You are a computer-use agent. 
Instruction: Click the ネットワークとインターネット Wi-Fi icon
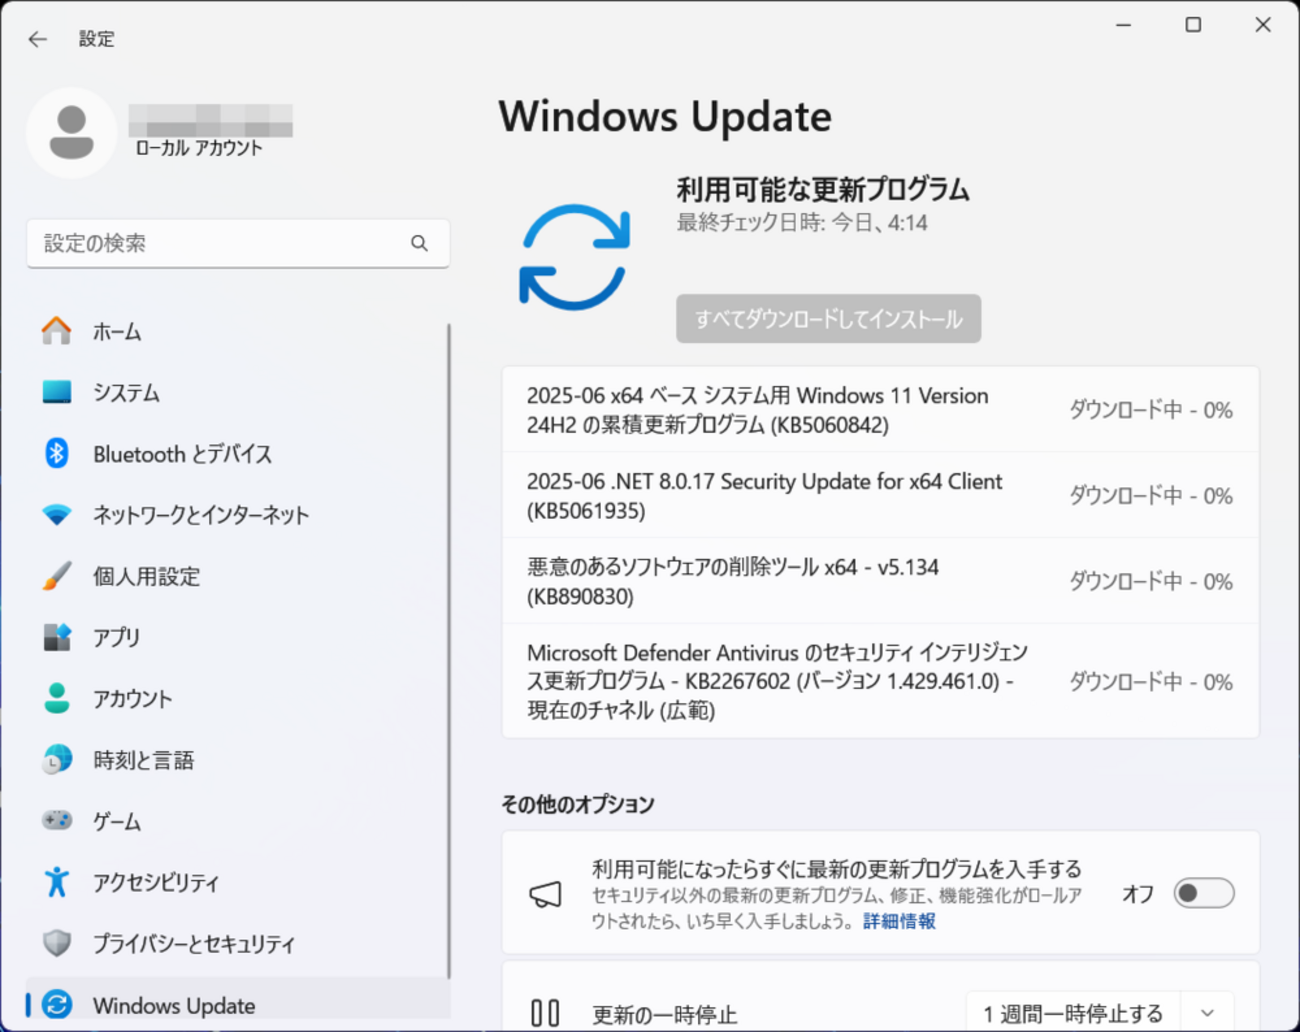tap(57, 515)
